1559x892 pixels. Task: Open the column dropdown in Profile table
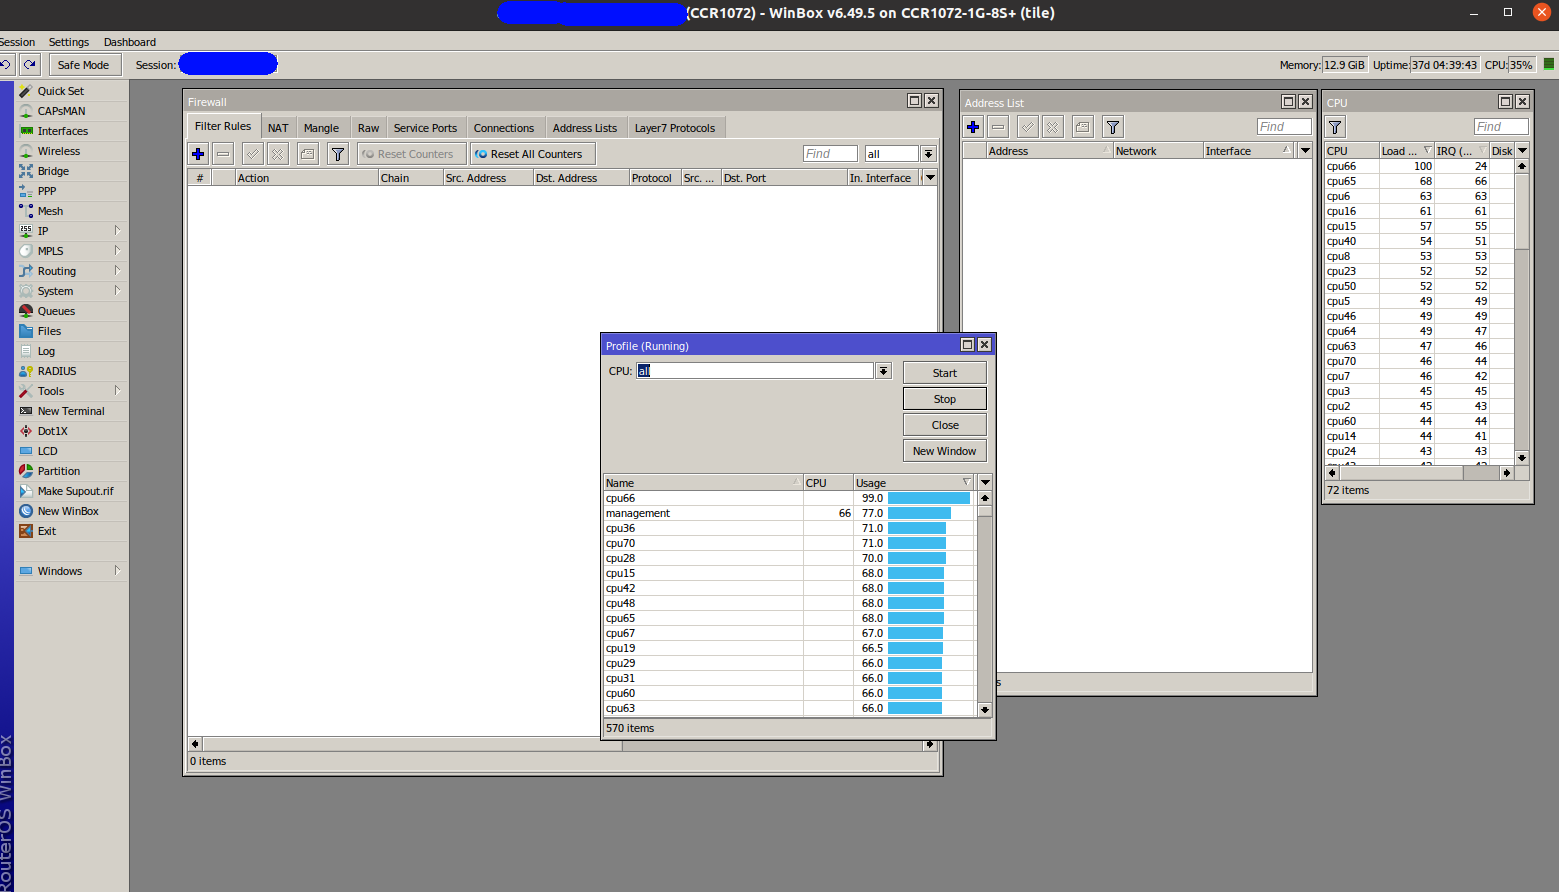pyautogui.click(x=985, y=483)
